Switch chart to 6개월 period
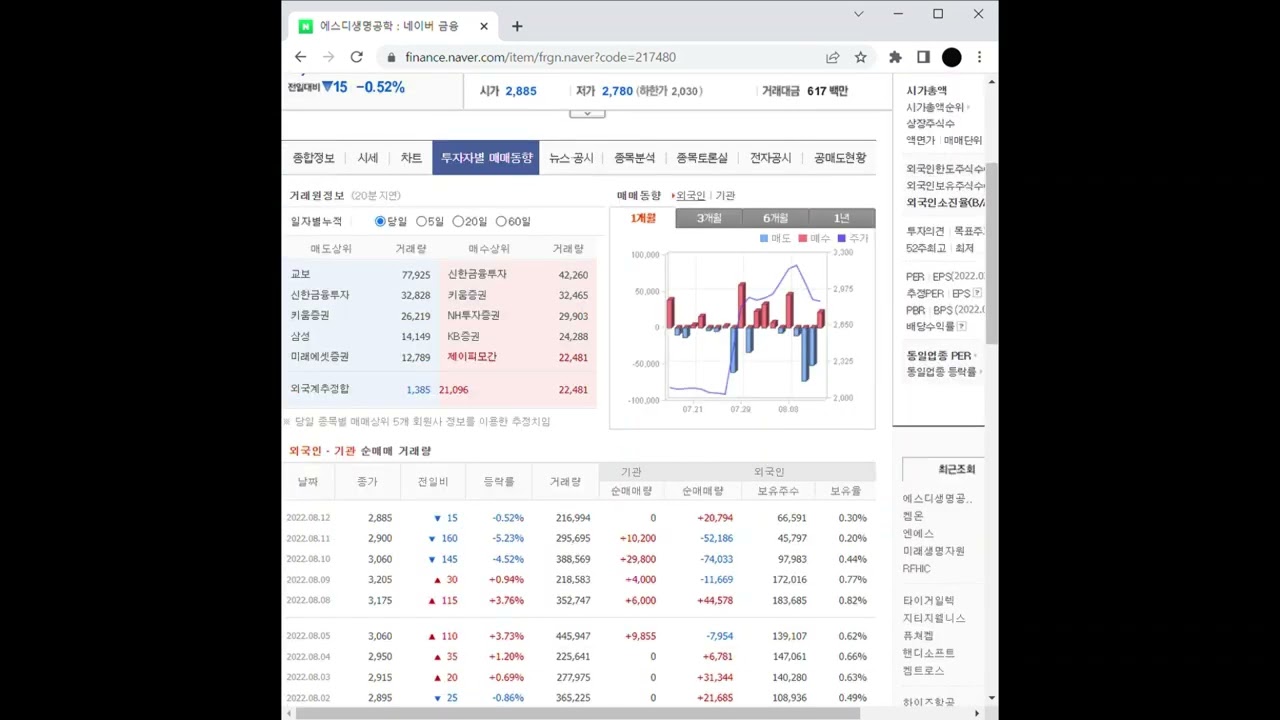 coord(775,218)
